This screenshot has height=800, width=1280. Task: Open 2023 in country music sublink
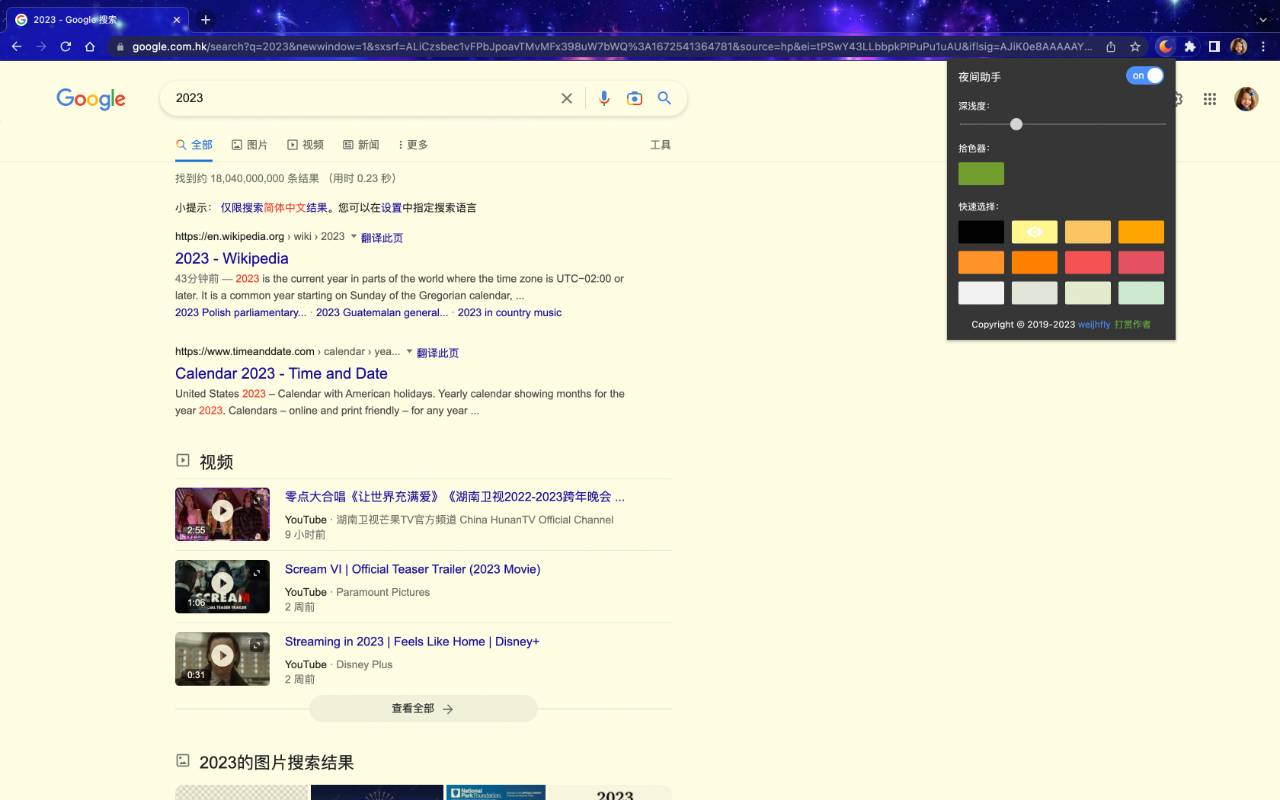click(510, 313)
